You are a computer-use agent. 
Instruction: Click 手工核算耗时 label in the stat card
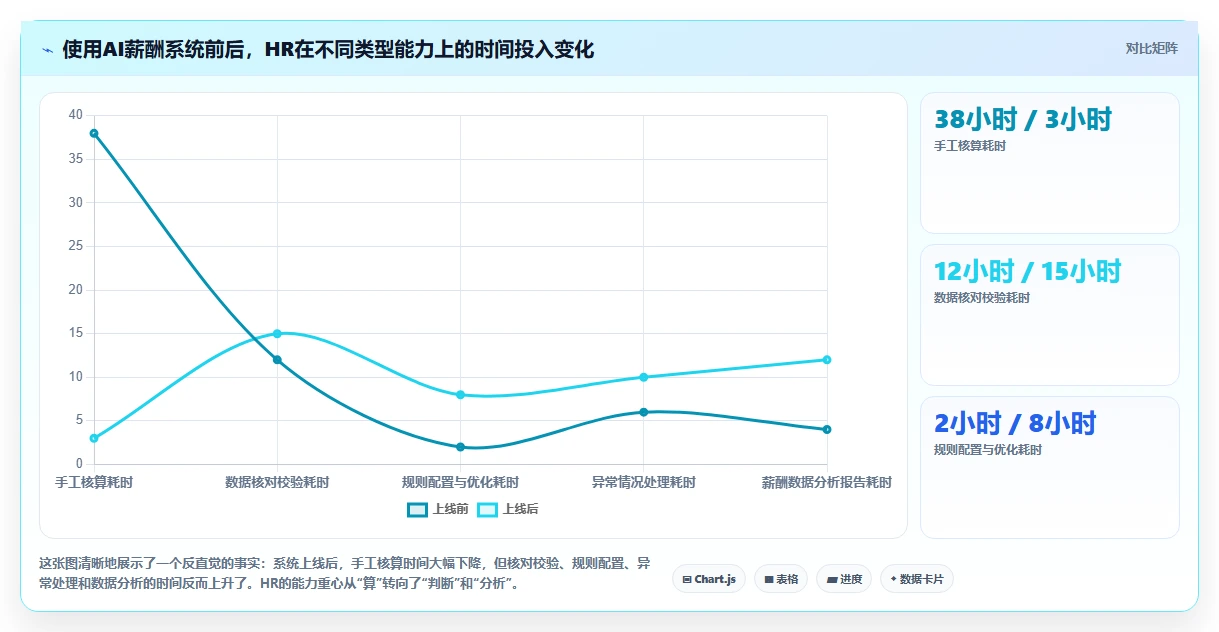970,146
